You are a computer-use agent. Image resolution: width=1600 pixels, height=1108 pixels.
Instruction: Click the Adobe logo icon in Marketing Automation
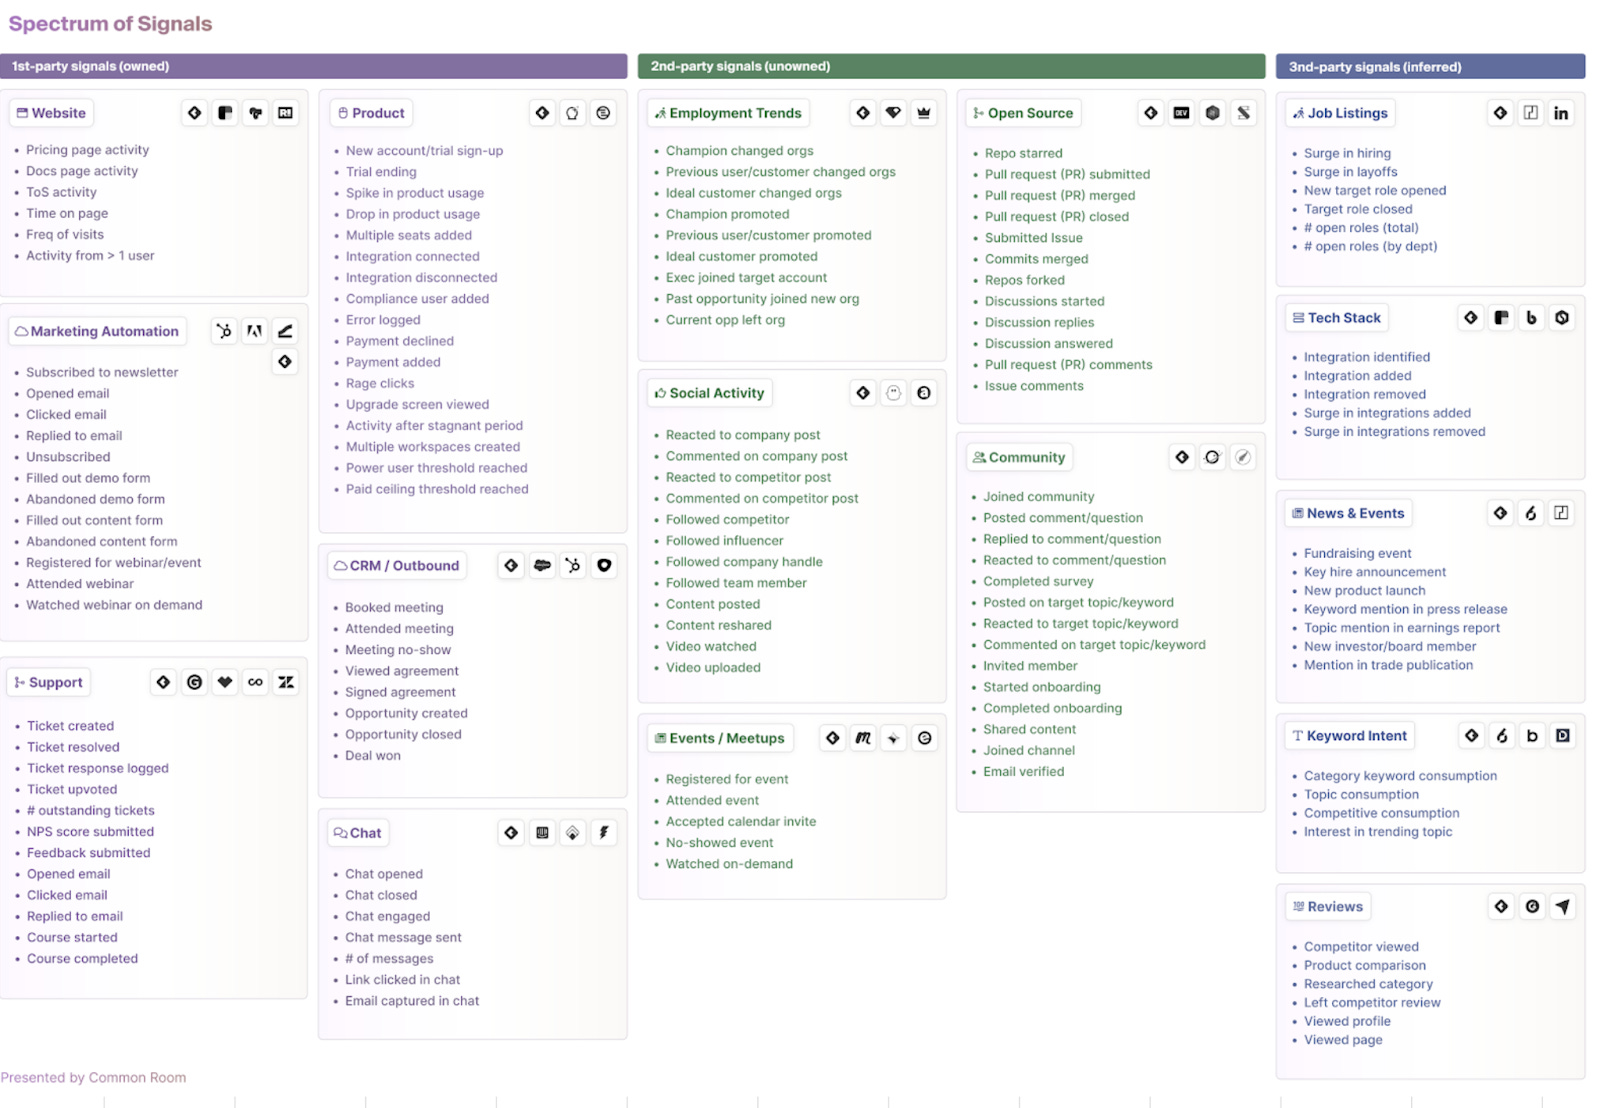pos(255,331)
